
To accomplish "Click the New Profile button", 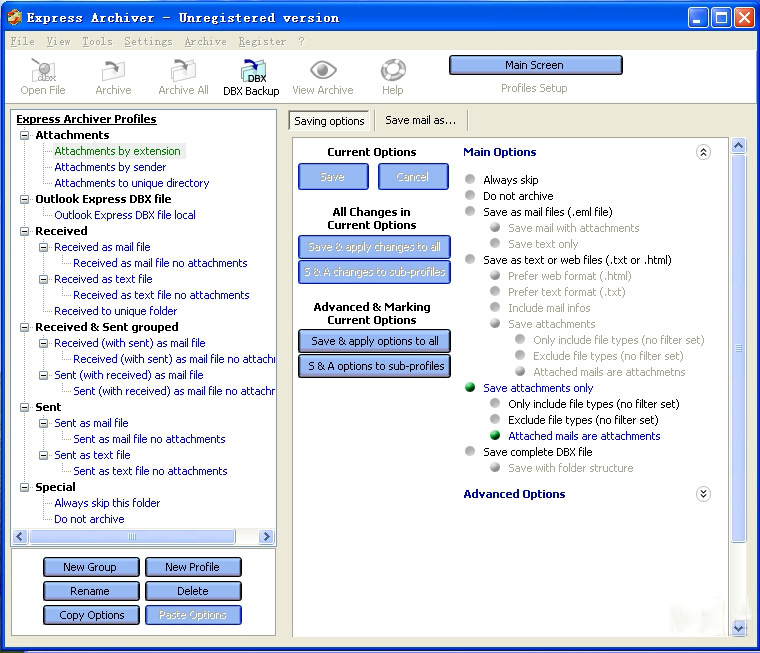I will pos(193,567).
